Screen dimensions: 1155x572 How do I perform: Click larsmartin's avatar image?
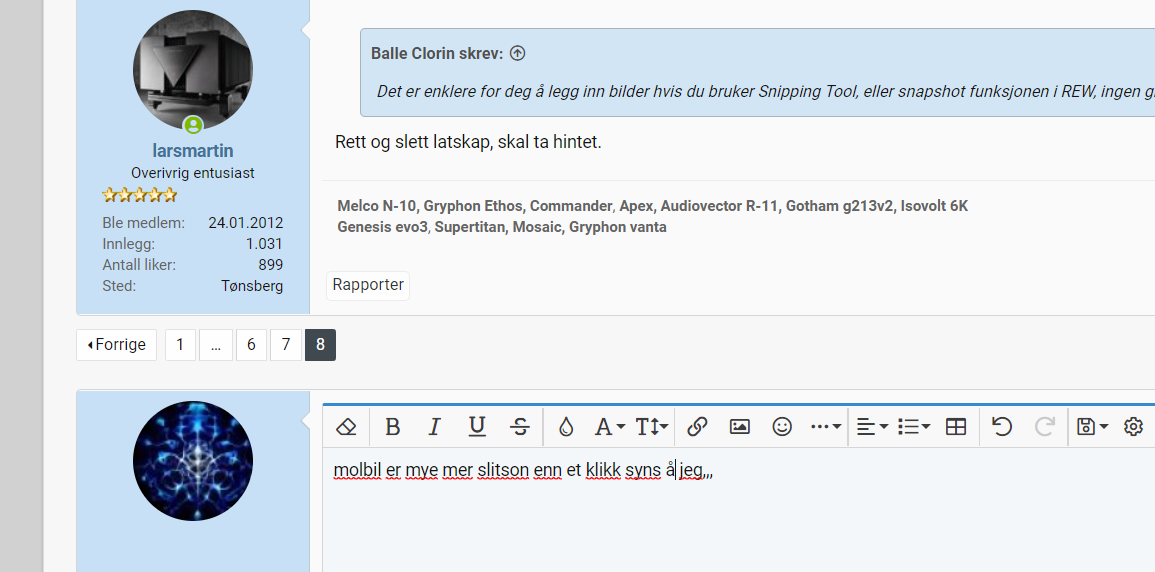coord(193,71)
